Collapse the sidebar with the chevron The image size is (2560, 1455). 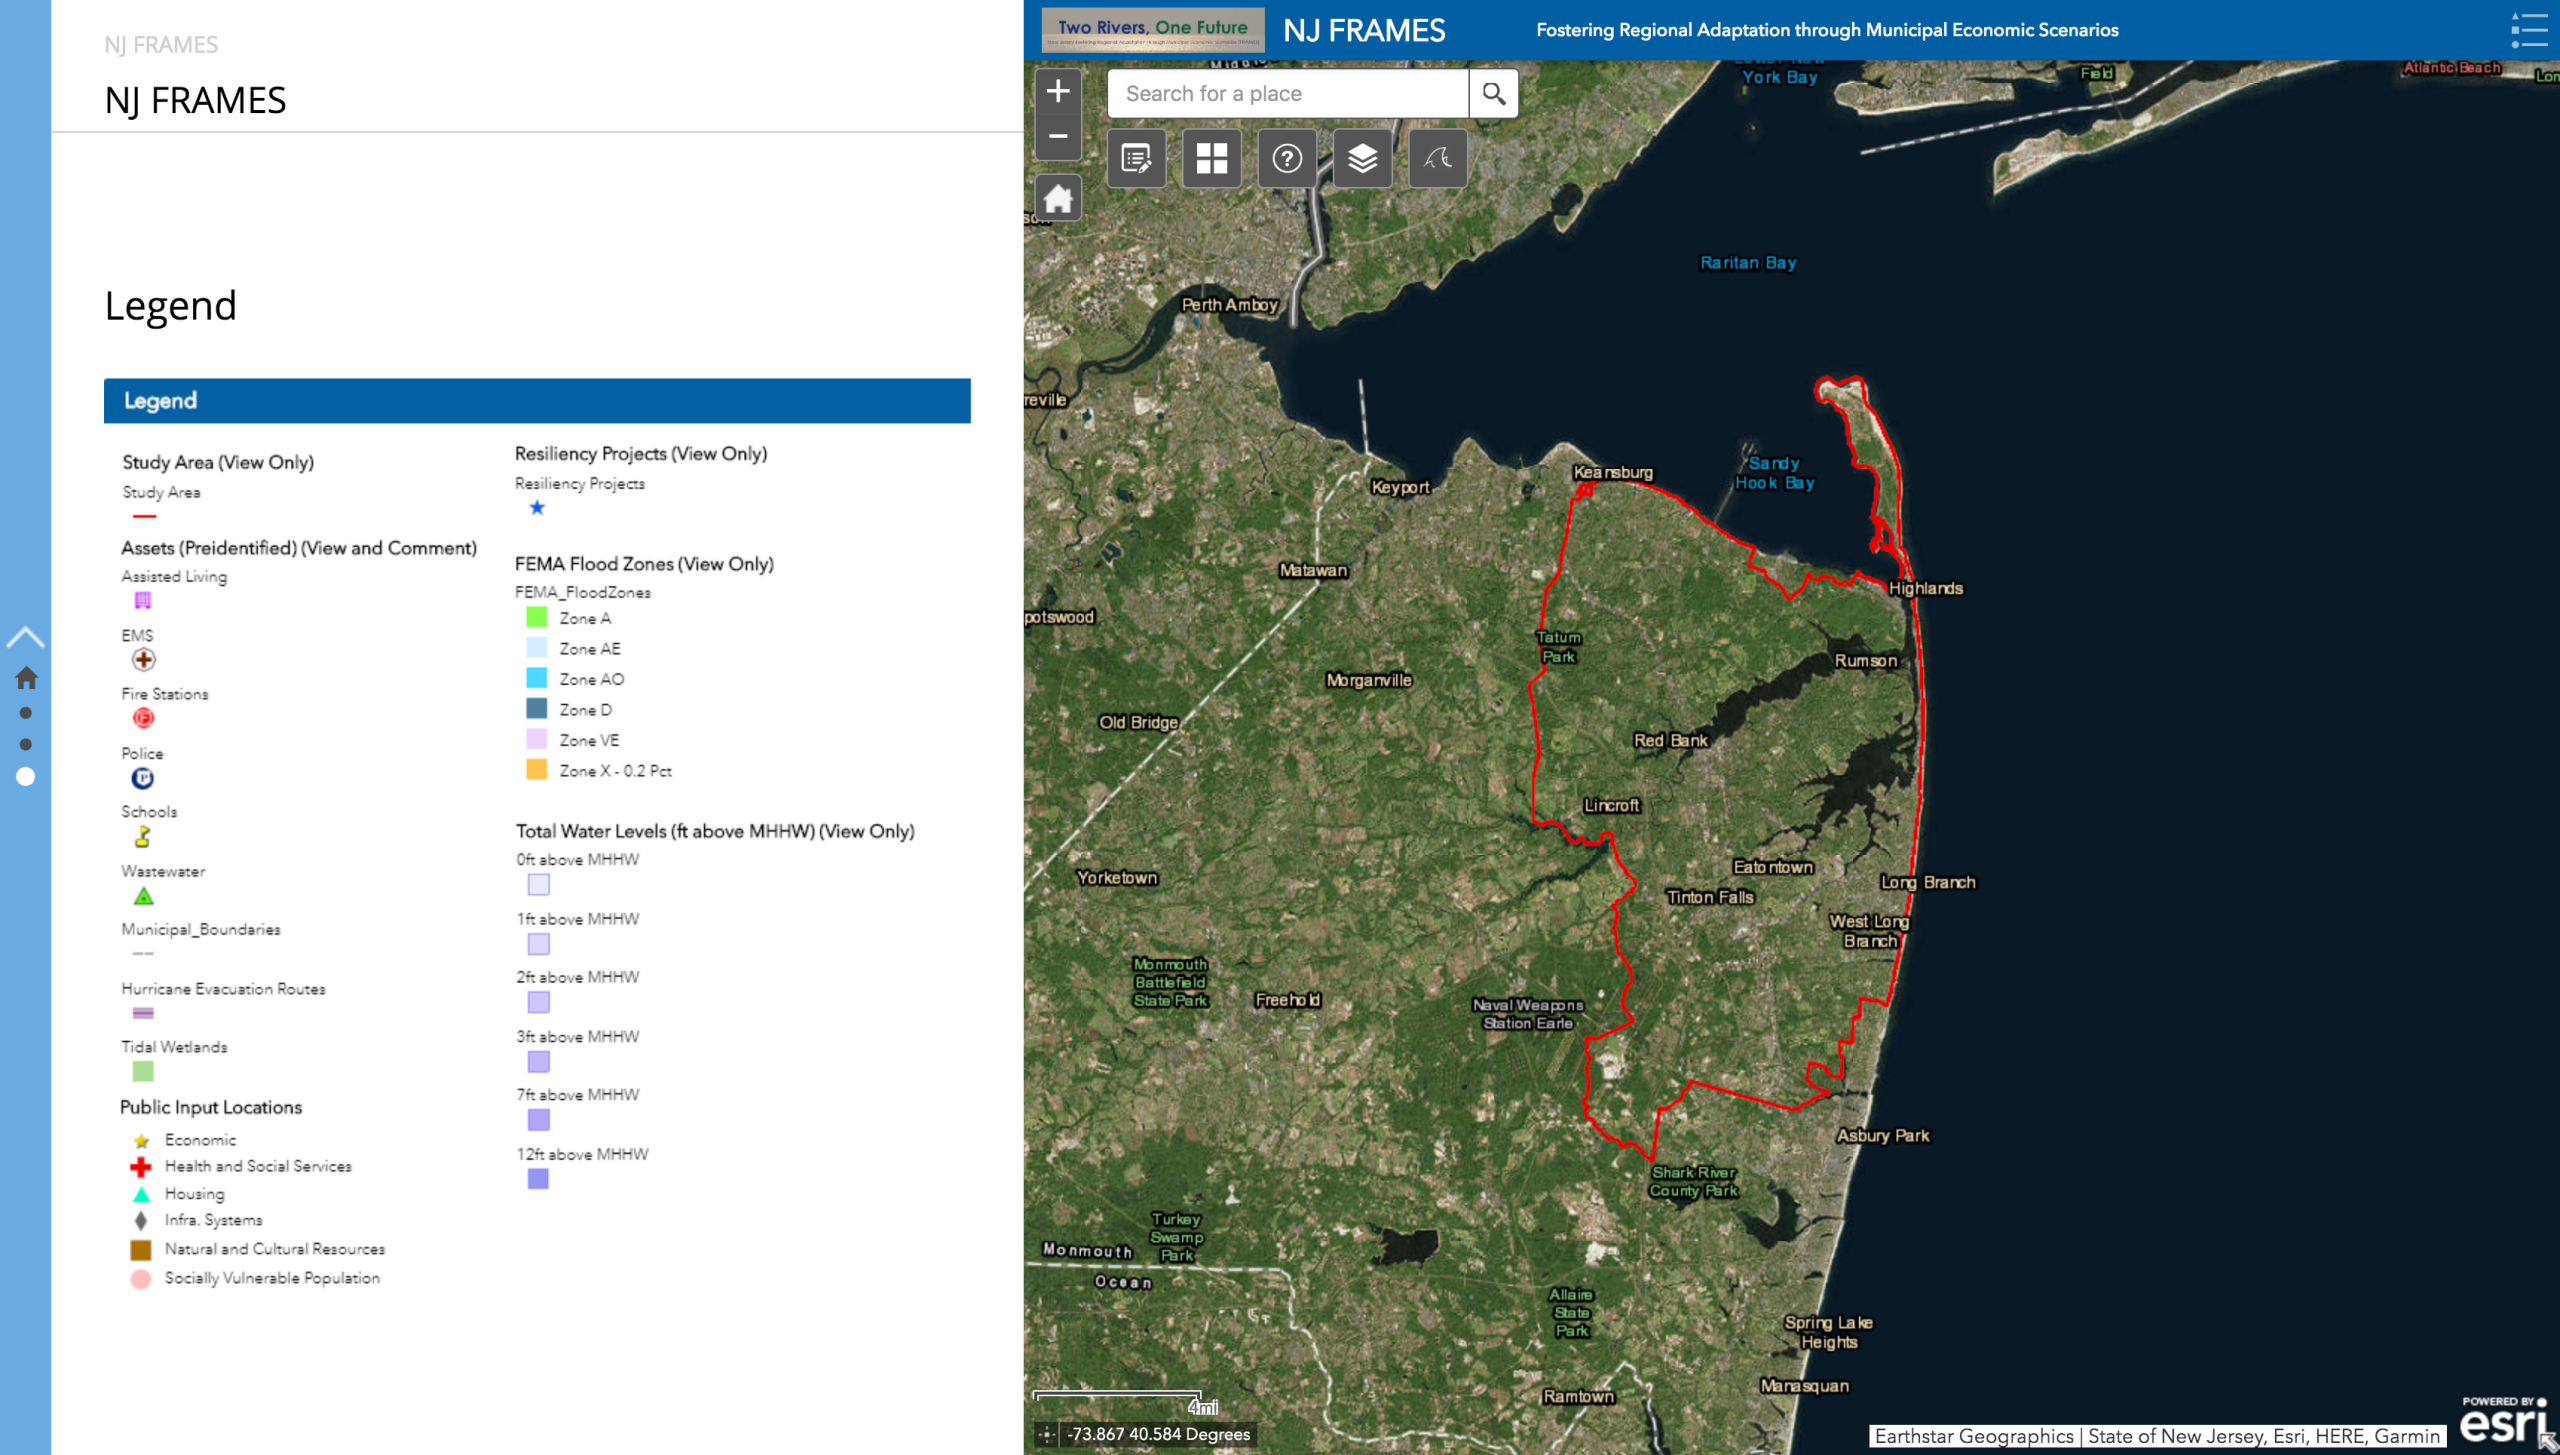(x=26, y=636)
